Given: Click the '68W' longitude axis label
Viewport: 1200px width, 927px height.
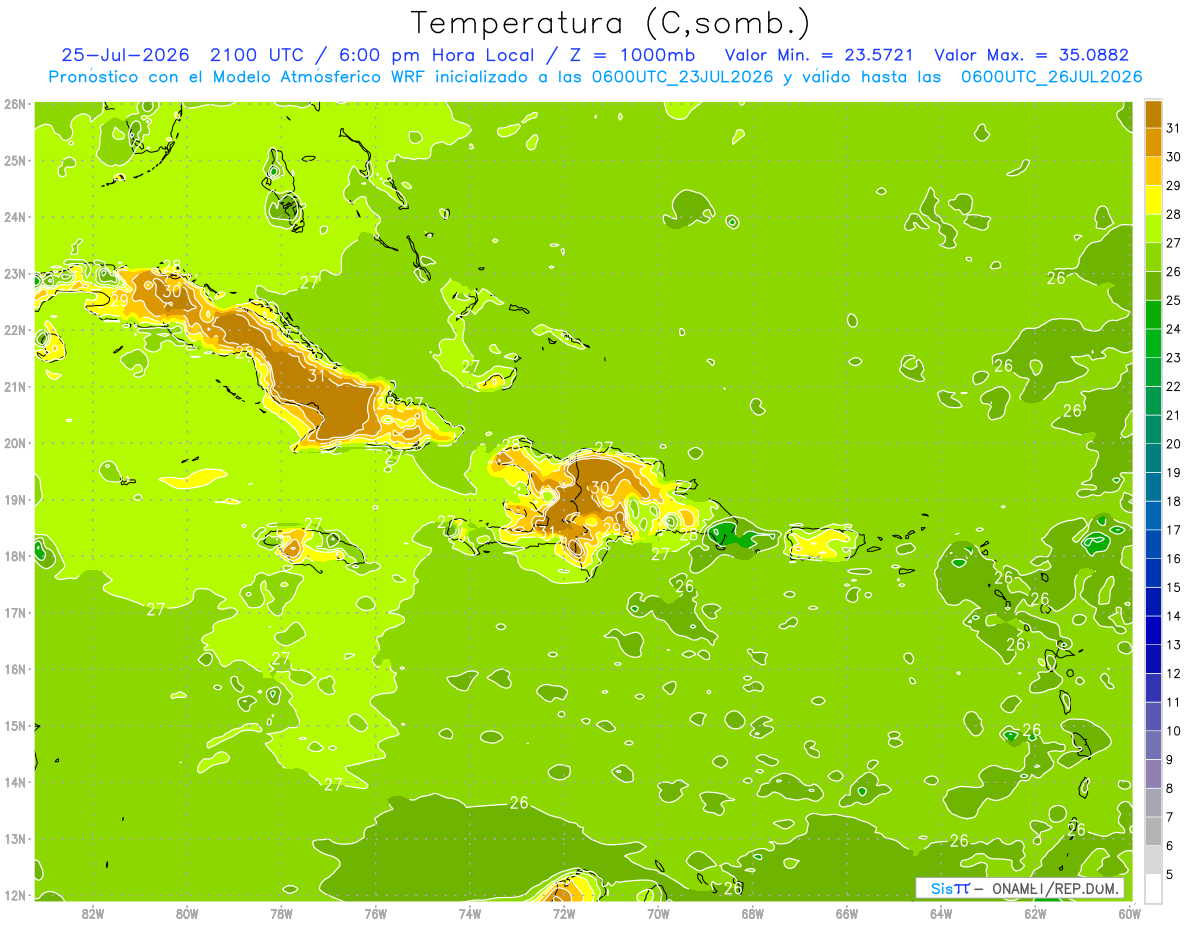Looking at the screenshot, I should [x=753, y=913].
